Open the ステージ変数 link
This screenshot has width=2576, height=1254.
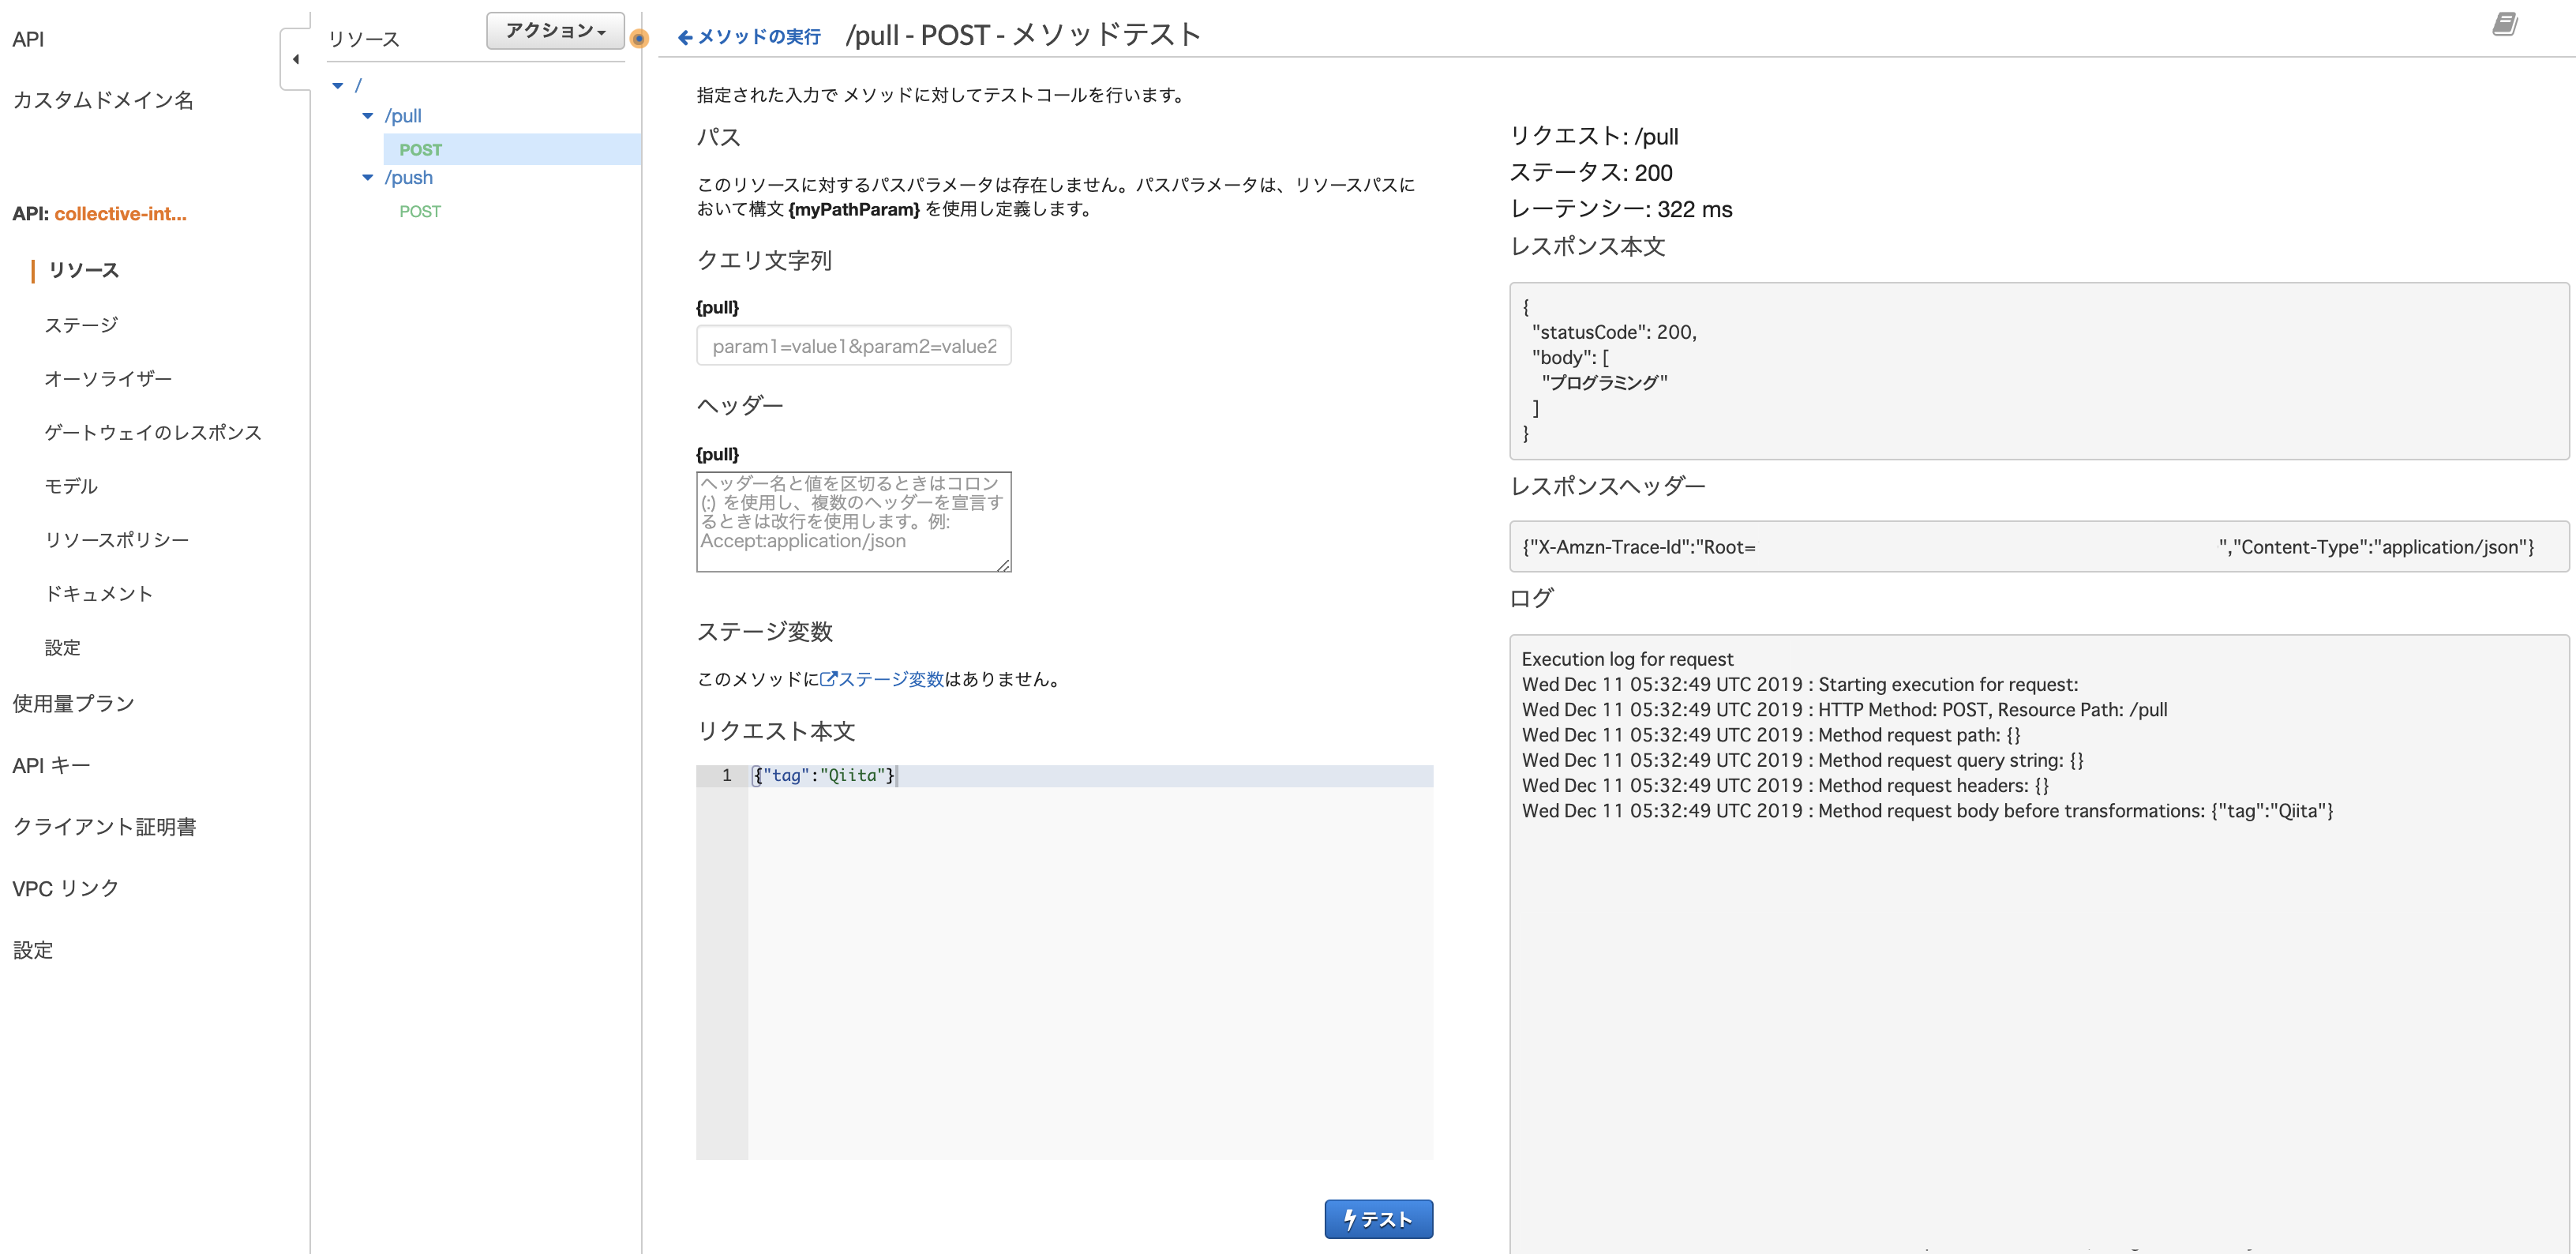click(x=891, y=679)
